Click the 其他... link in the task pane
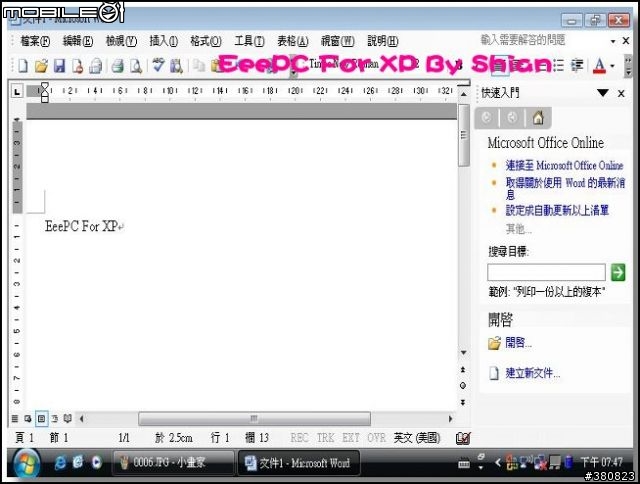Viewport: 640px width, 484px height. (x=518, y=229)
